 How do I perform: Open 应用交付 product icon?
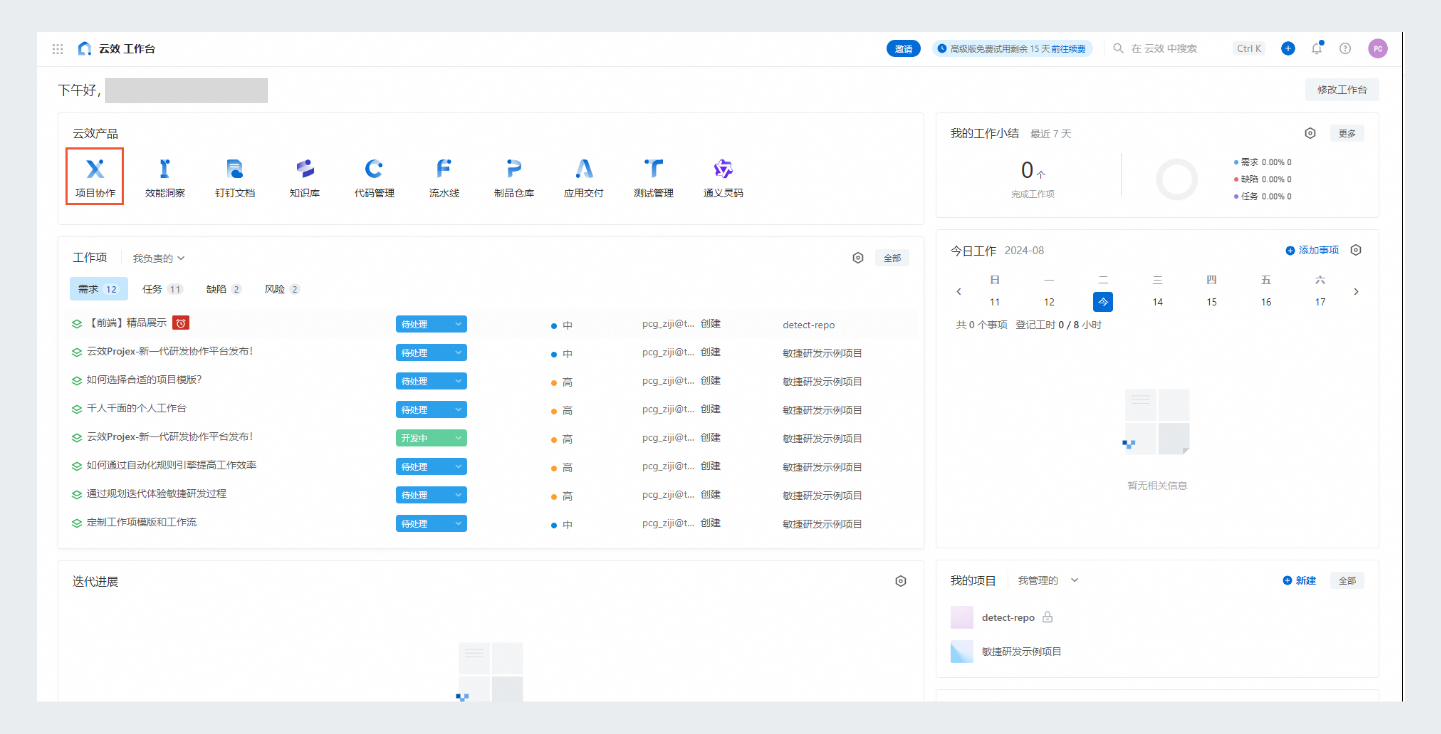click(584, 178)
